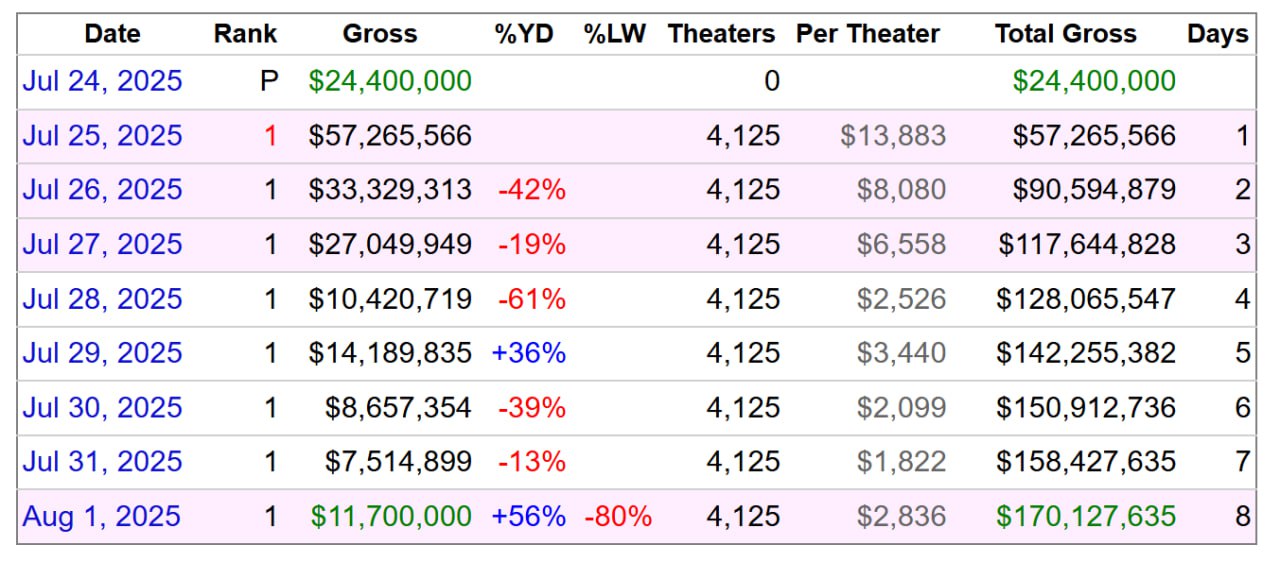Open the Jul 25, 2025 date link
Screen dimensions: 1280x562
tap(102, 135)
